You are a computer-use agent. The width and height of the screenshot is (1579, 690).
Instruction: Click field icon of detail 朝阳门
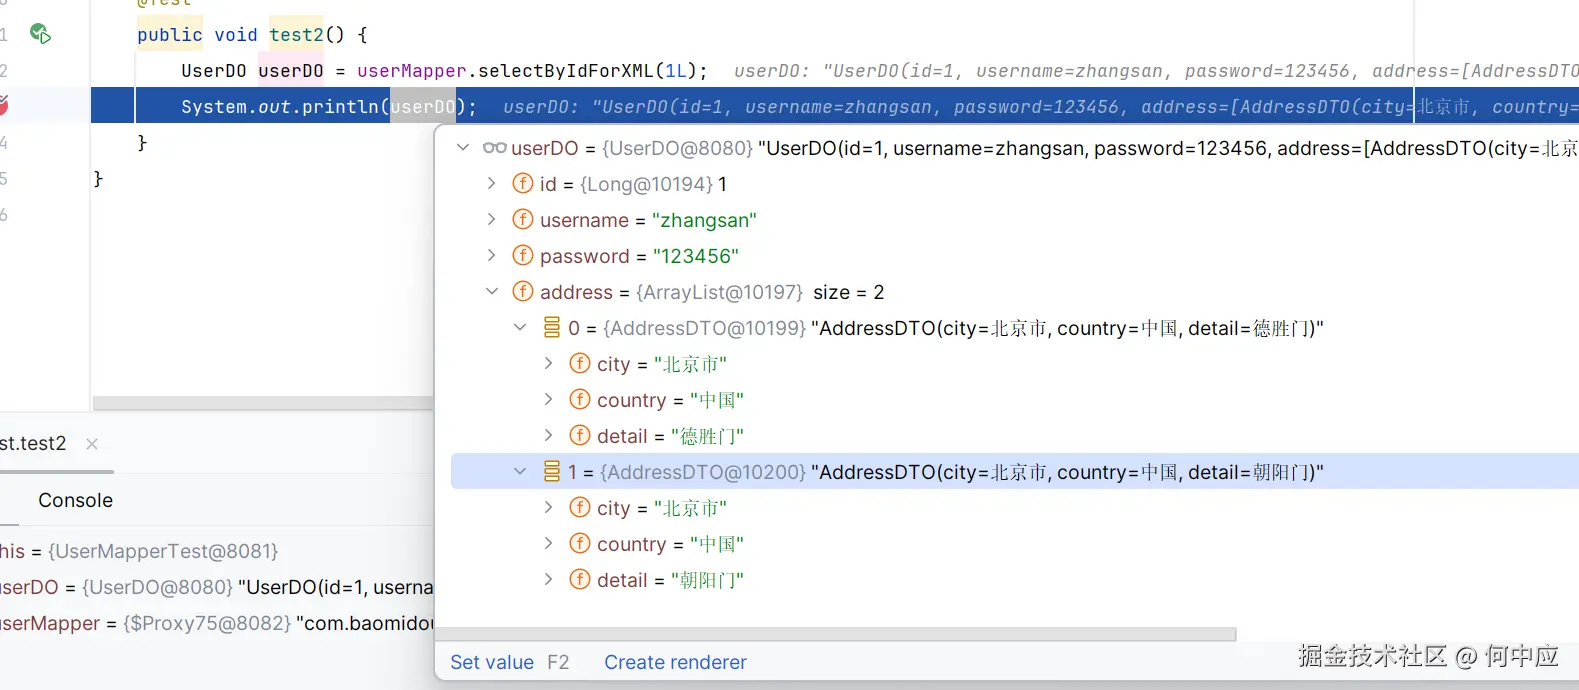(579, 580)
